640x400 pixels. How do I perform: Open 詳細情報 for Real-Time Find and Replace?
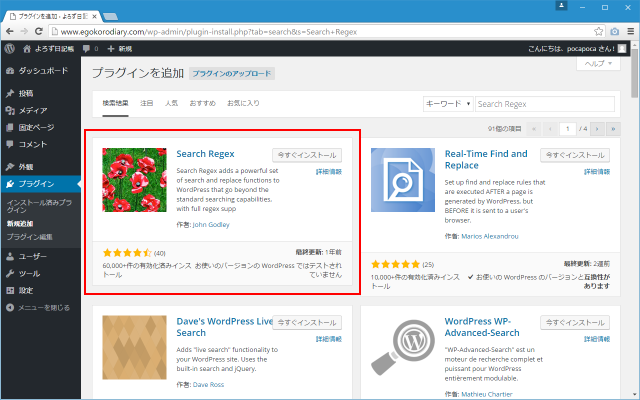597,172
